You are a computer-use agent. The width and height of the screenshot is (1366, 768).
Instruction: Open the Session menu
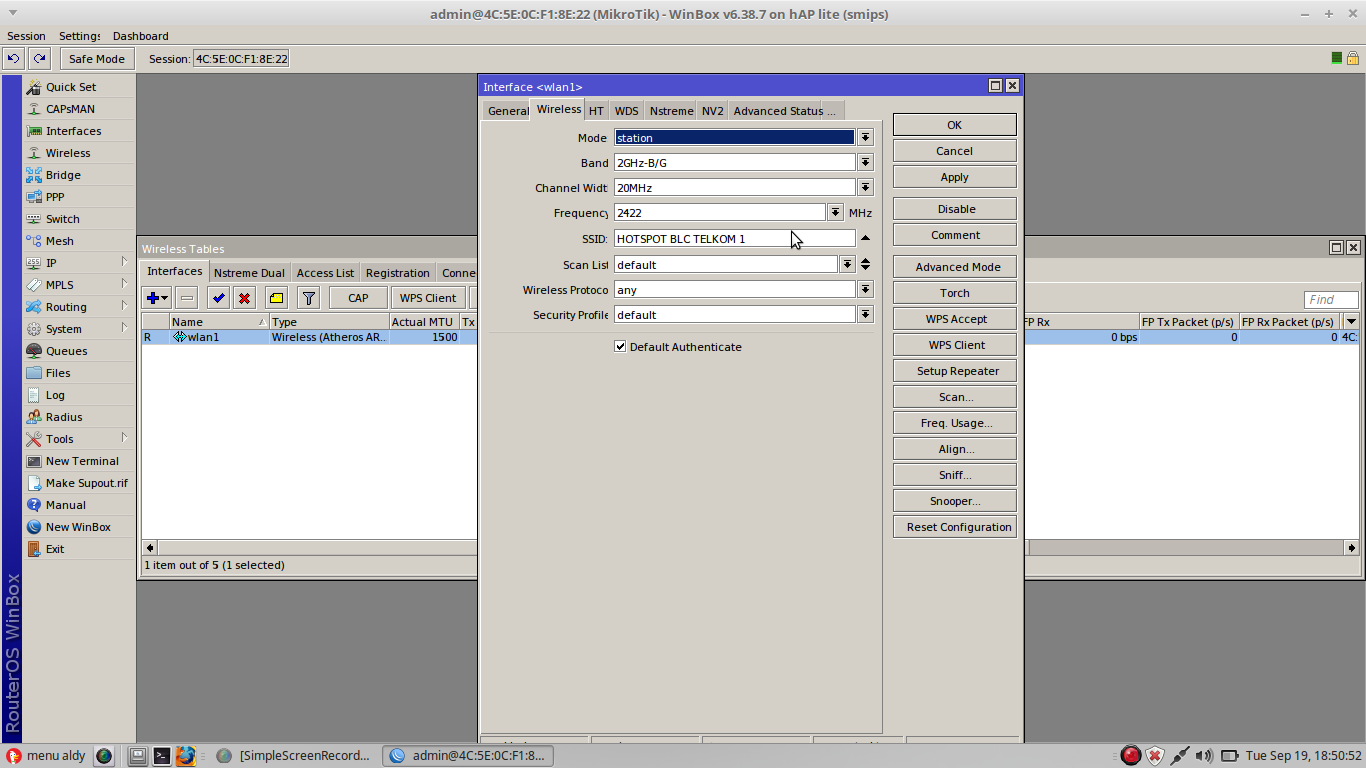(x=26, y=36)
